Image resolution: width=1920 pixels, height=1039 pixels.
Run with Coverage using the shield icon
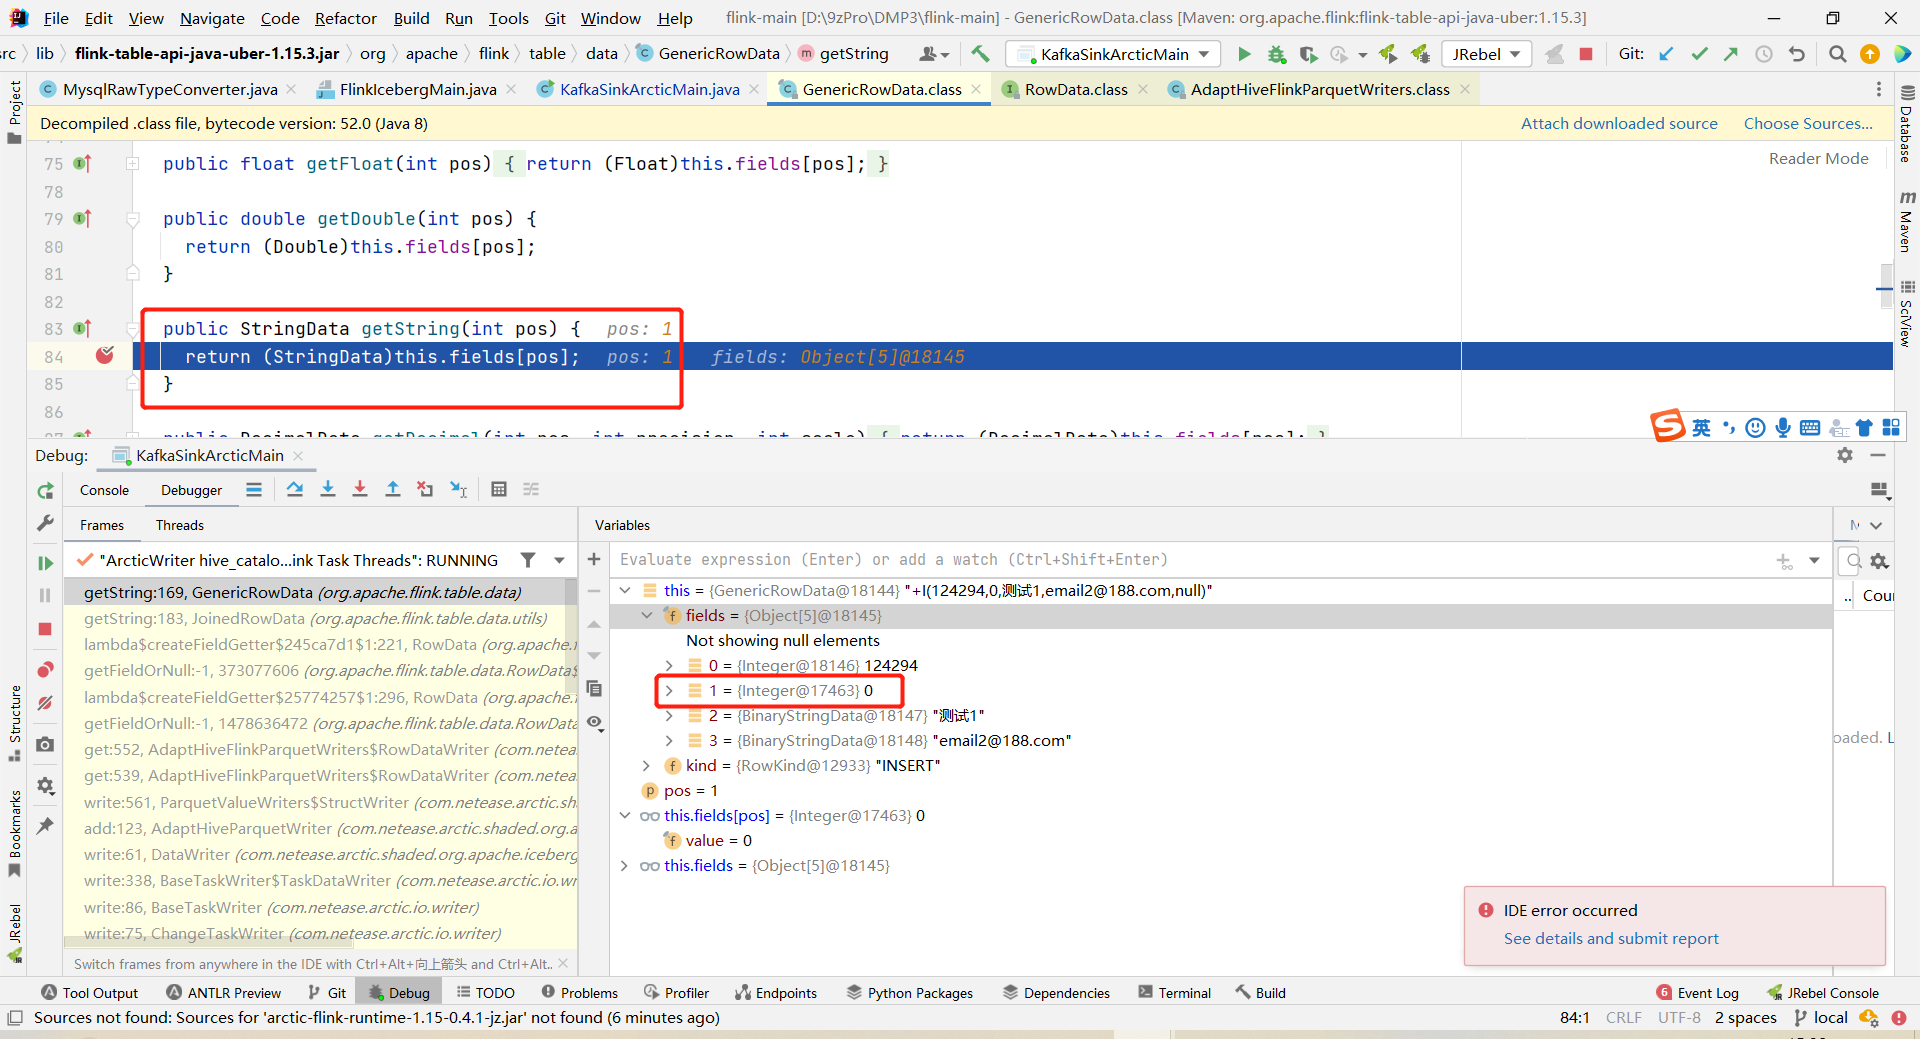point(1308,54)
